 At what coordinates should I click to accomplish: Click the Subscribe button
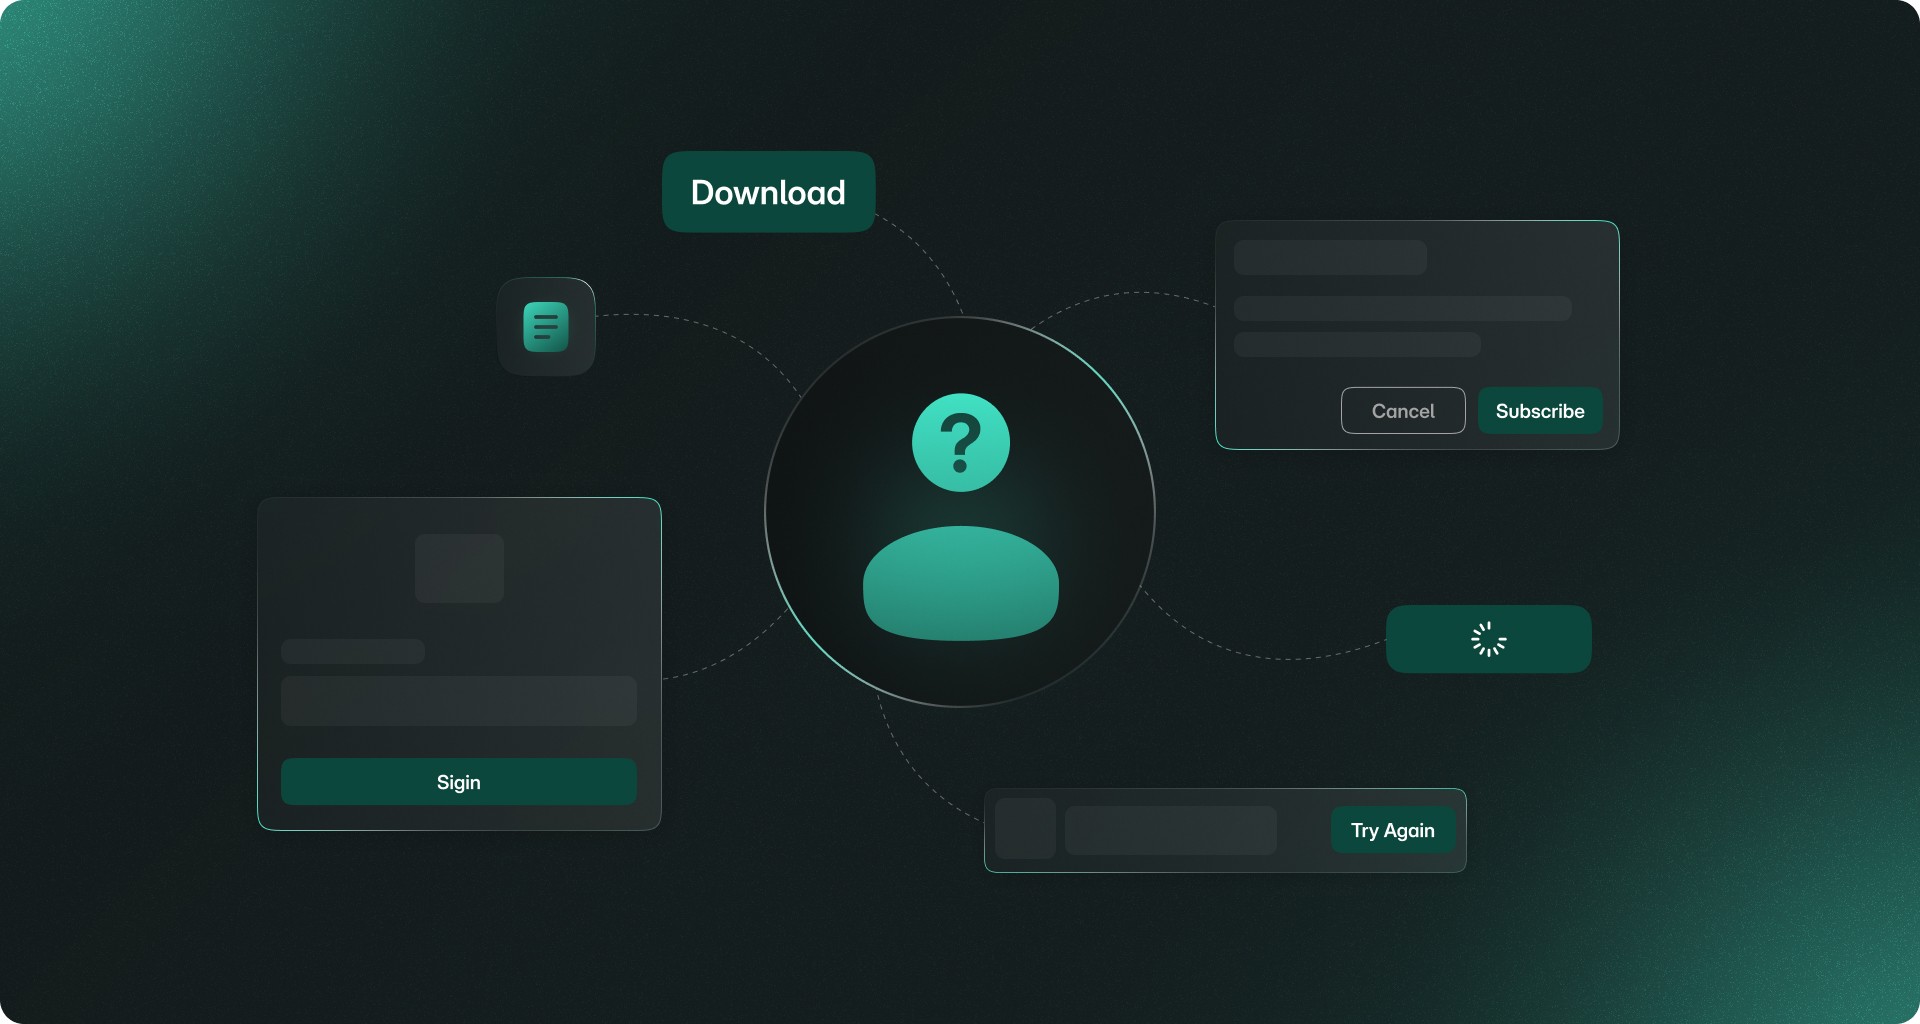pyautogui.click(x=1540, y=411)
